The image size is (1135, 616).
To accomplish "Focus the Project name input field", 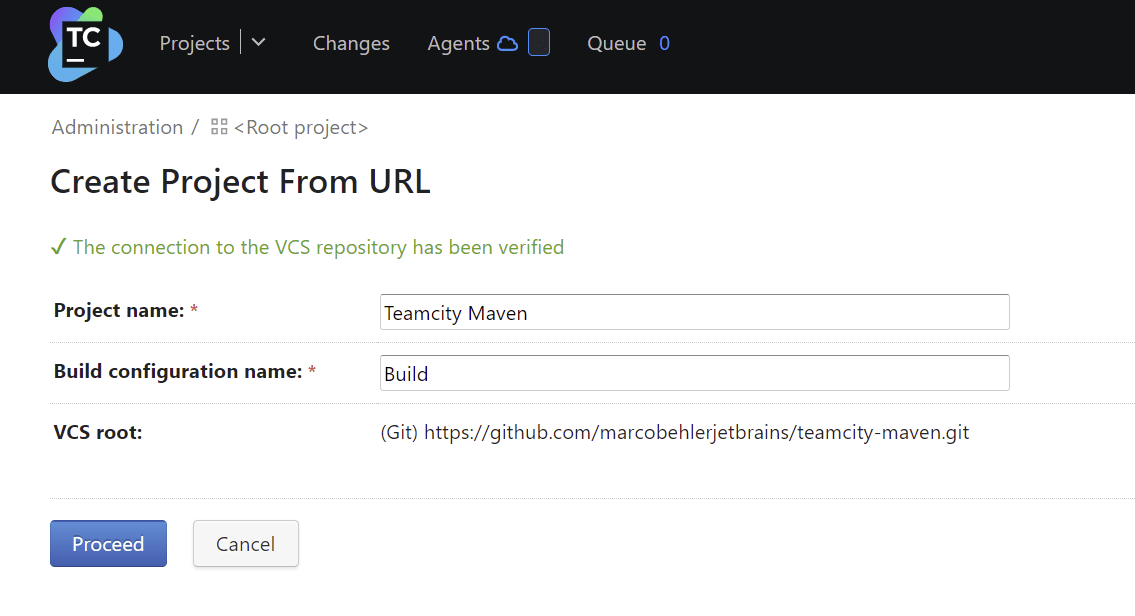I will 694,312.
